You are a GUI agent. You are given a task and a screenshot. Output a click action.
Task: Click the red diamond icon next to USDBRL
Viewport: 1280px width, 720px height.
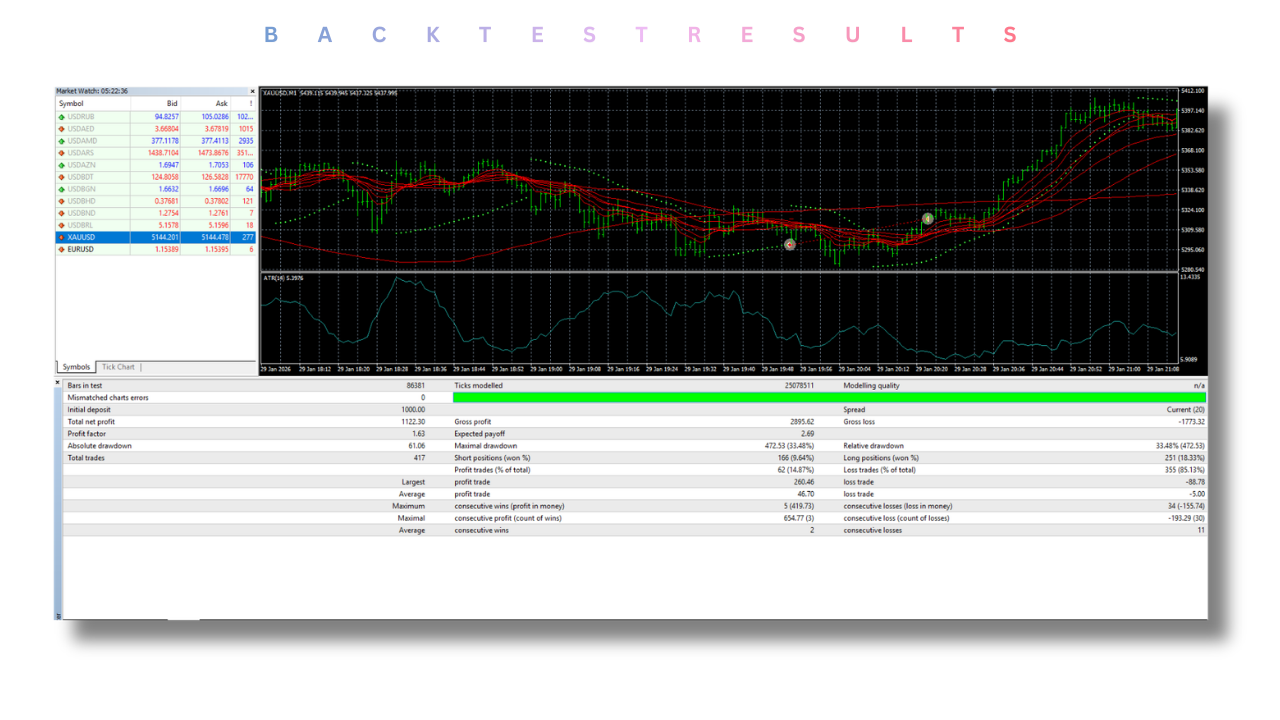click(x=62, y=225)
